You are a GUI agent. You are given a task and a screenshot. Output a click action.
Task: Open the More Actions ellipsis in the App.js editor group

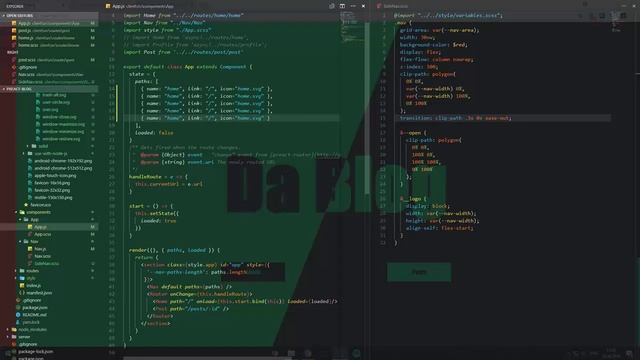[x=353, y=6]
